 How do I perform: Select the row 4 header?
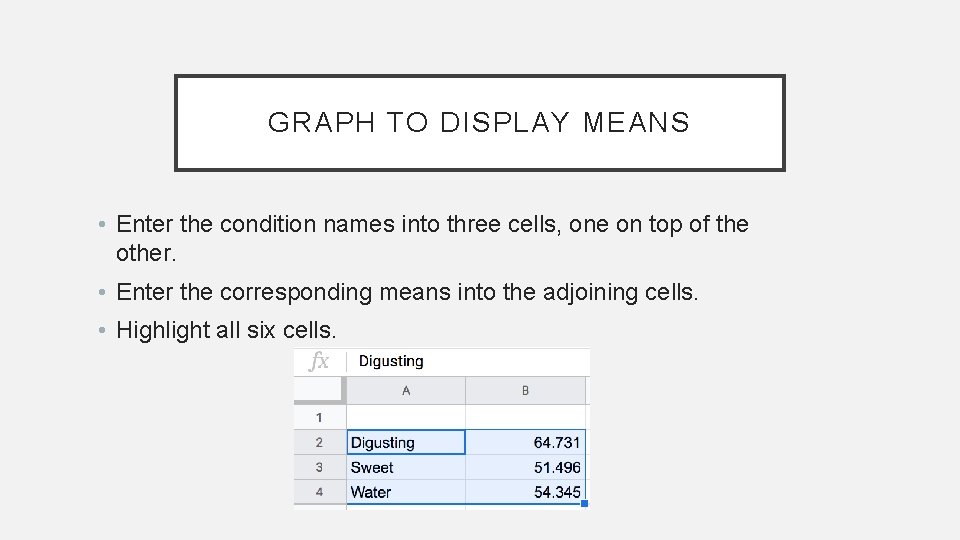click(319, 492)
